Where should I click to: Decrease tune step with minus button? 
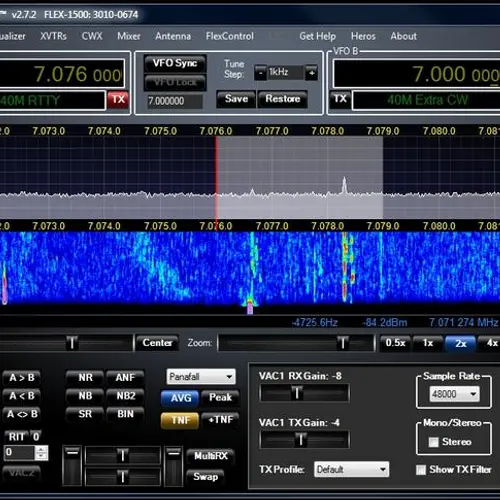pos(260,72)
